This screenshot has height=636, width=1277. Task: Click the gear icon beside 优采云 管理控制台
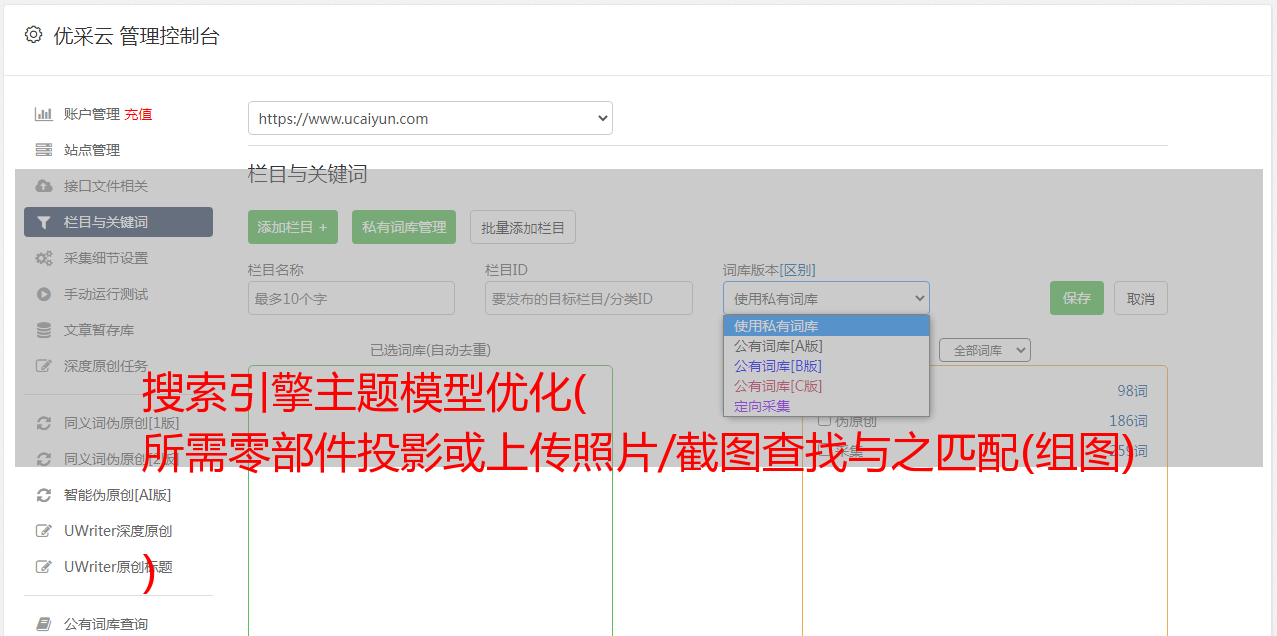(34, 35)
